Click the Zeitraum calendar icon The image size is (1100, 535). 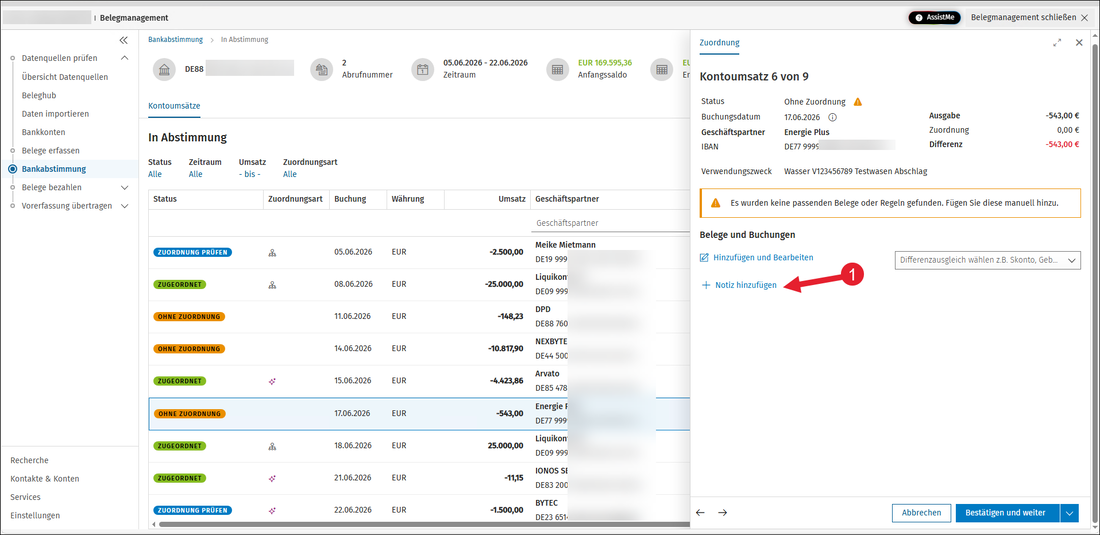click(422, 70)
